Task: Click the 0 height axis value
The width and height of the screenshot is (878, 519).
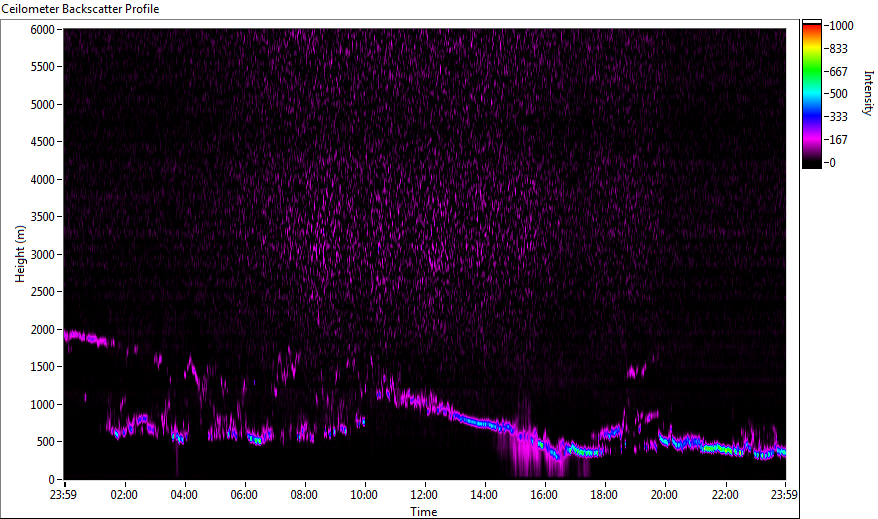Action: [52, 480]
